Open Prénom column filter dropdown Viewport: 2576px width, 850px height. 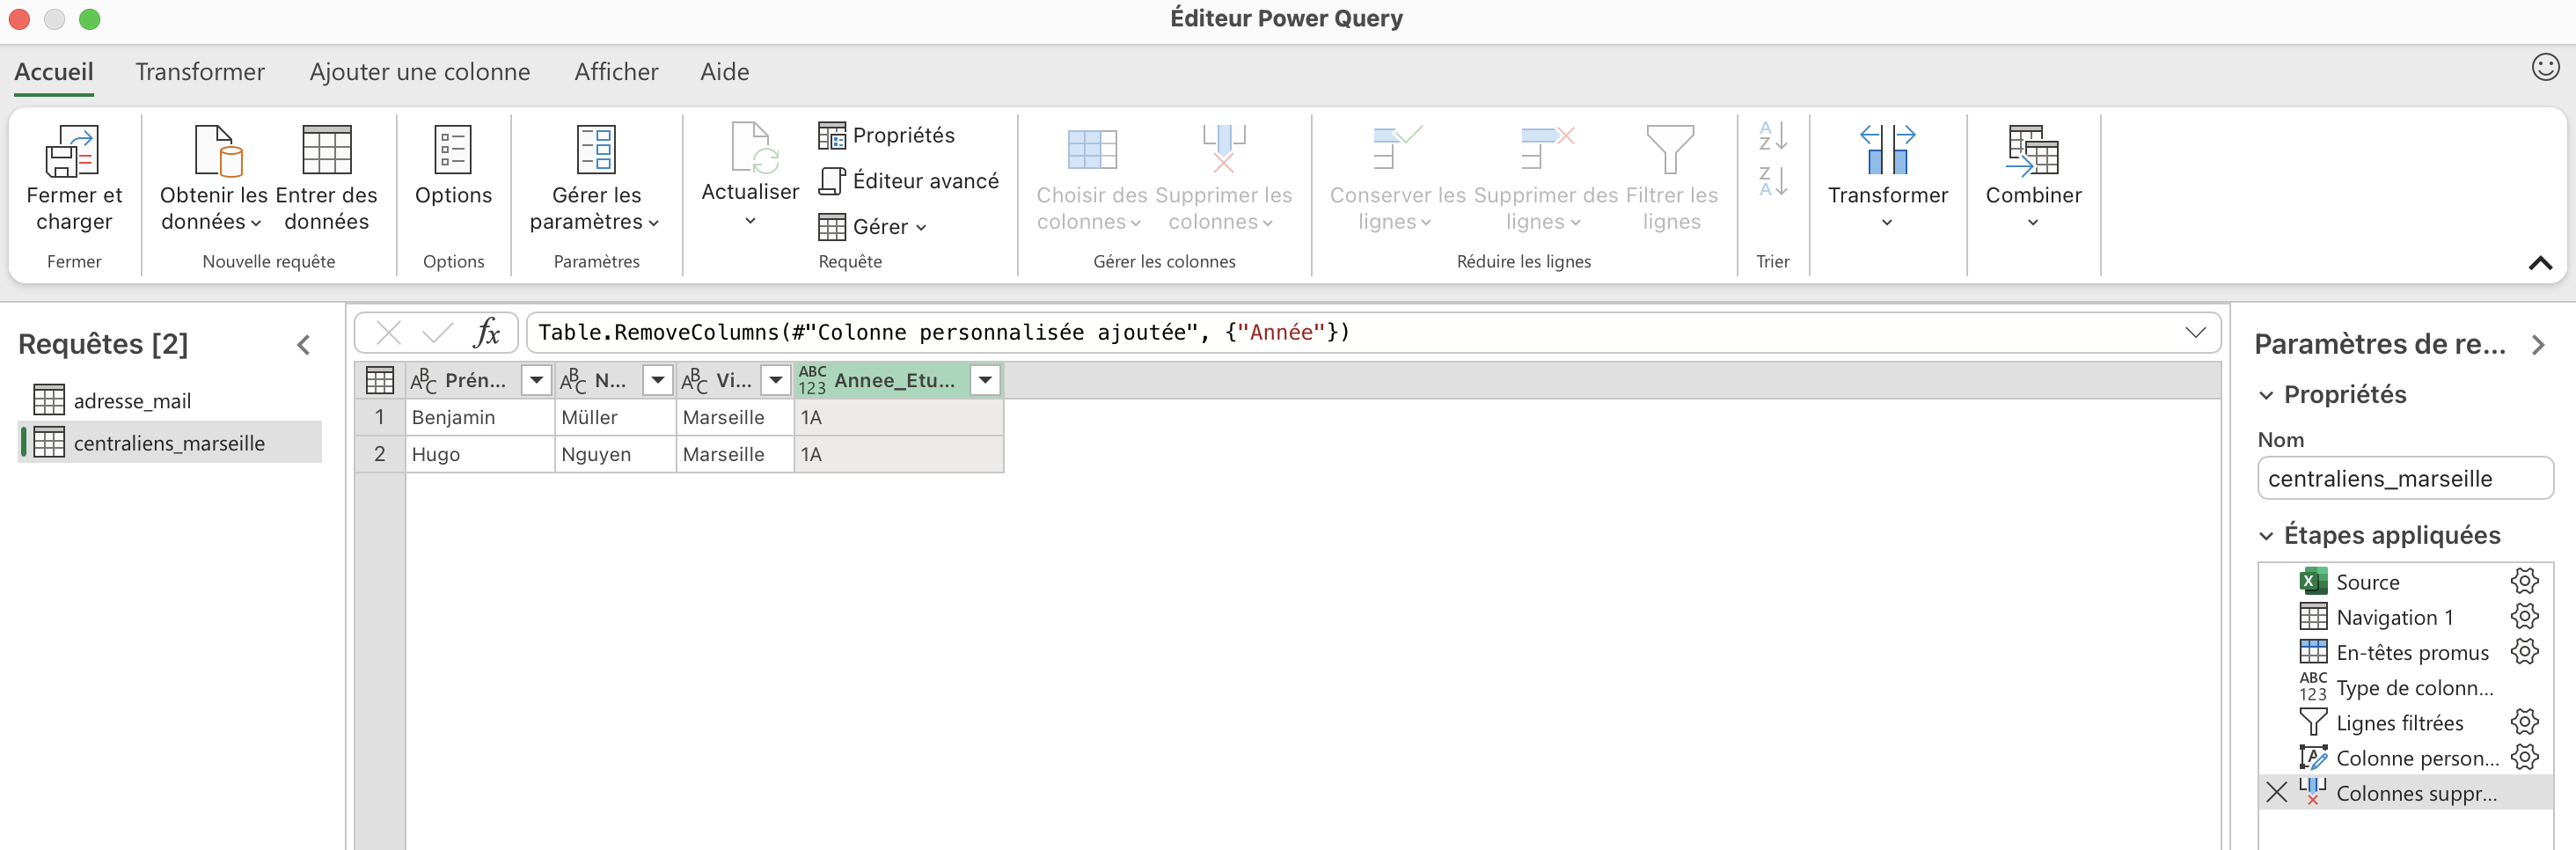click(537, 380)
